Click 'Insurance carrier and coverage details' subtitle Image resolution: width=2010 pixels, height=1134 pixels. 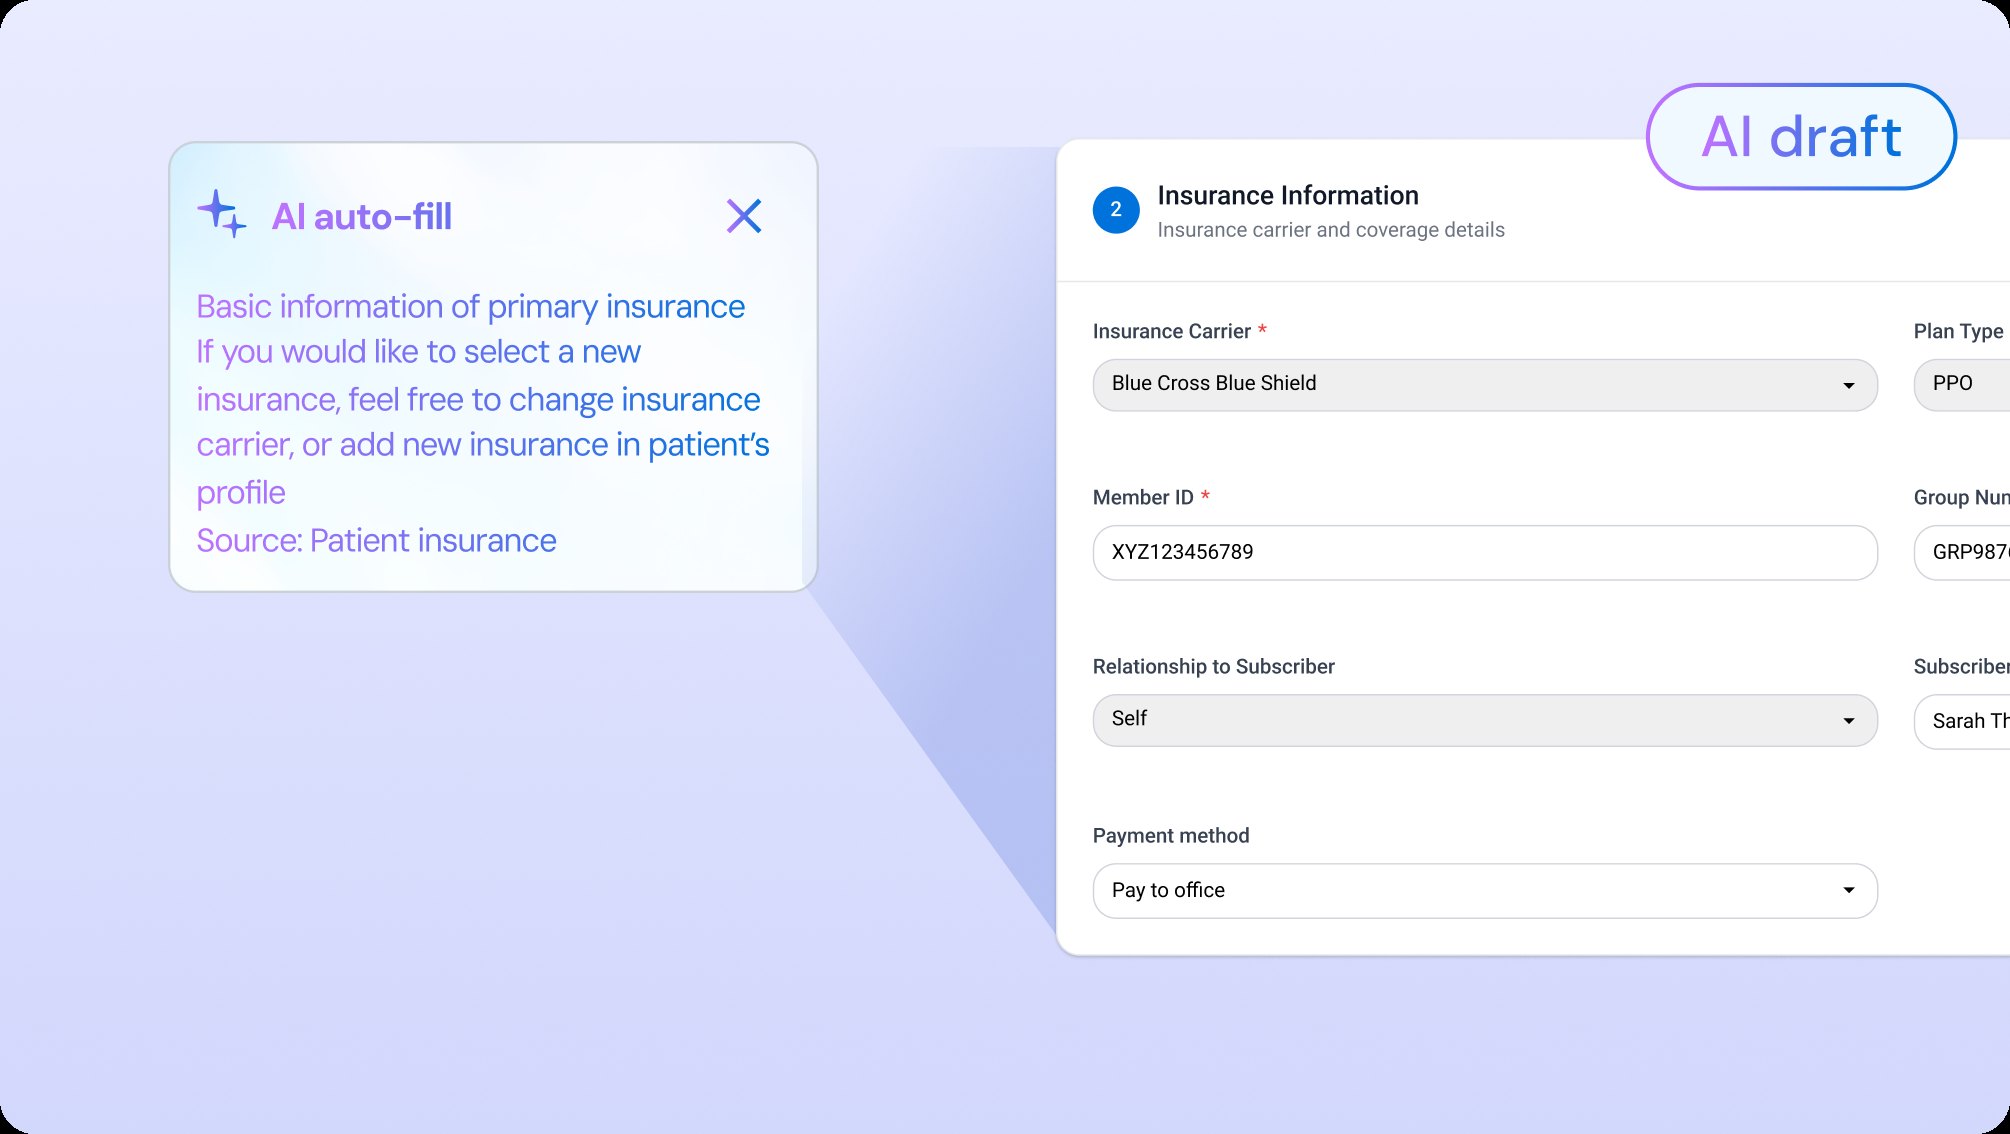point(1331,230)
